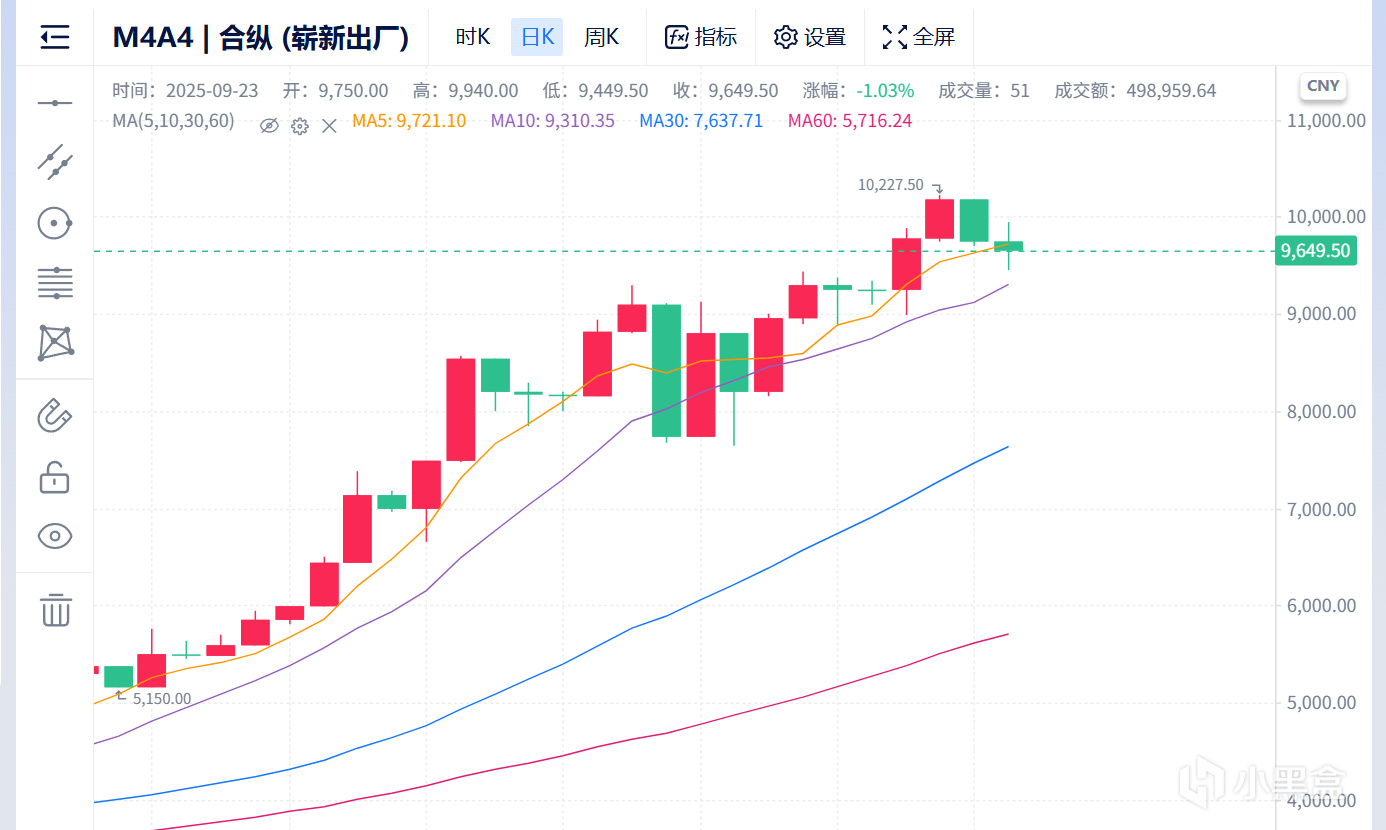The width and height of the screenshot is (1386, 830).
Task: Switch to 周K weekly chart
Action: click(601, 38)
